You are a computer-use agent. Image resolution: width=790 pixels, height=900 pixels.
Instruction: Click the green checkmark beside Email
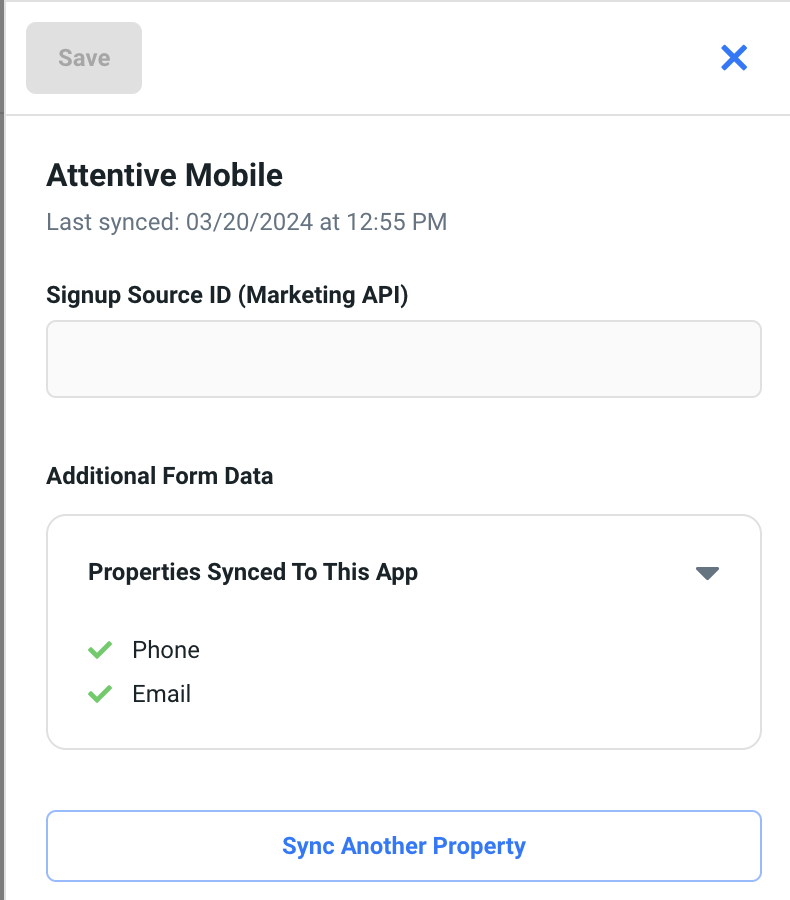pos(100,694)
